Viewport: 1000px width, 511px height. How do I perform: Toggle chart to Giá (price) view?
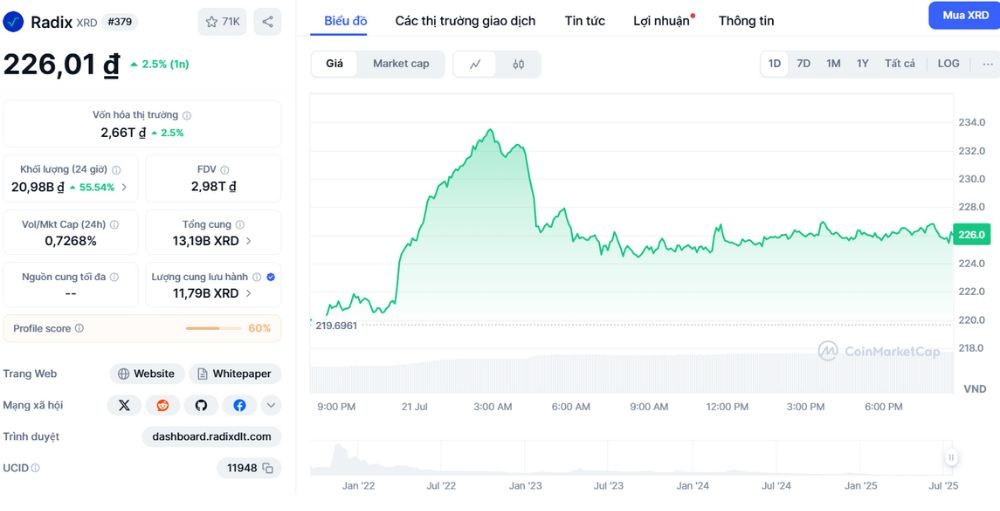coord(334,64)
